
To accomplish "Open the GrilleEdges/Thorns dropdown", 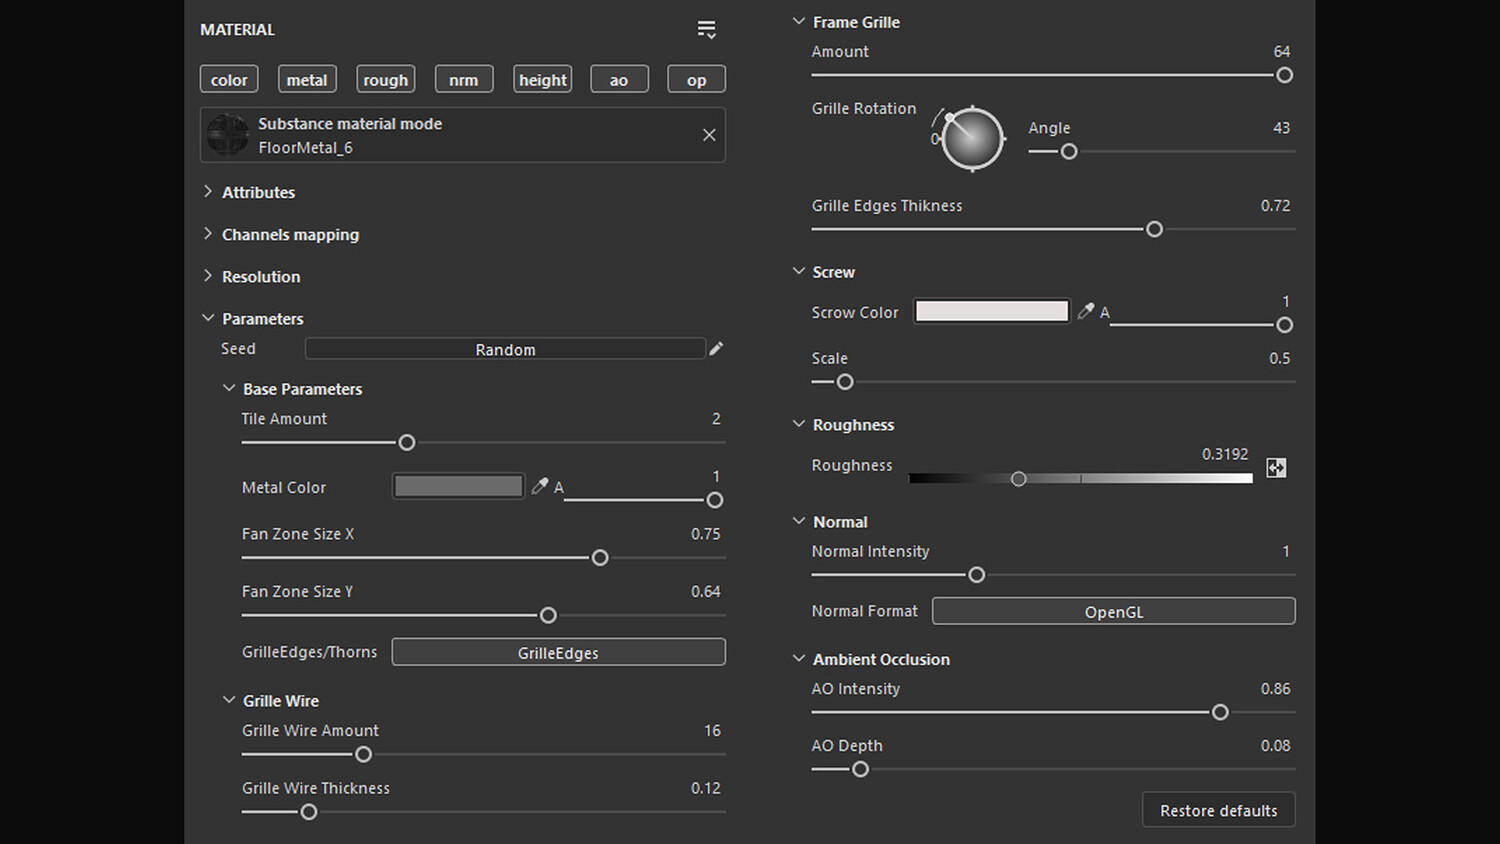I will [558, 653].
